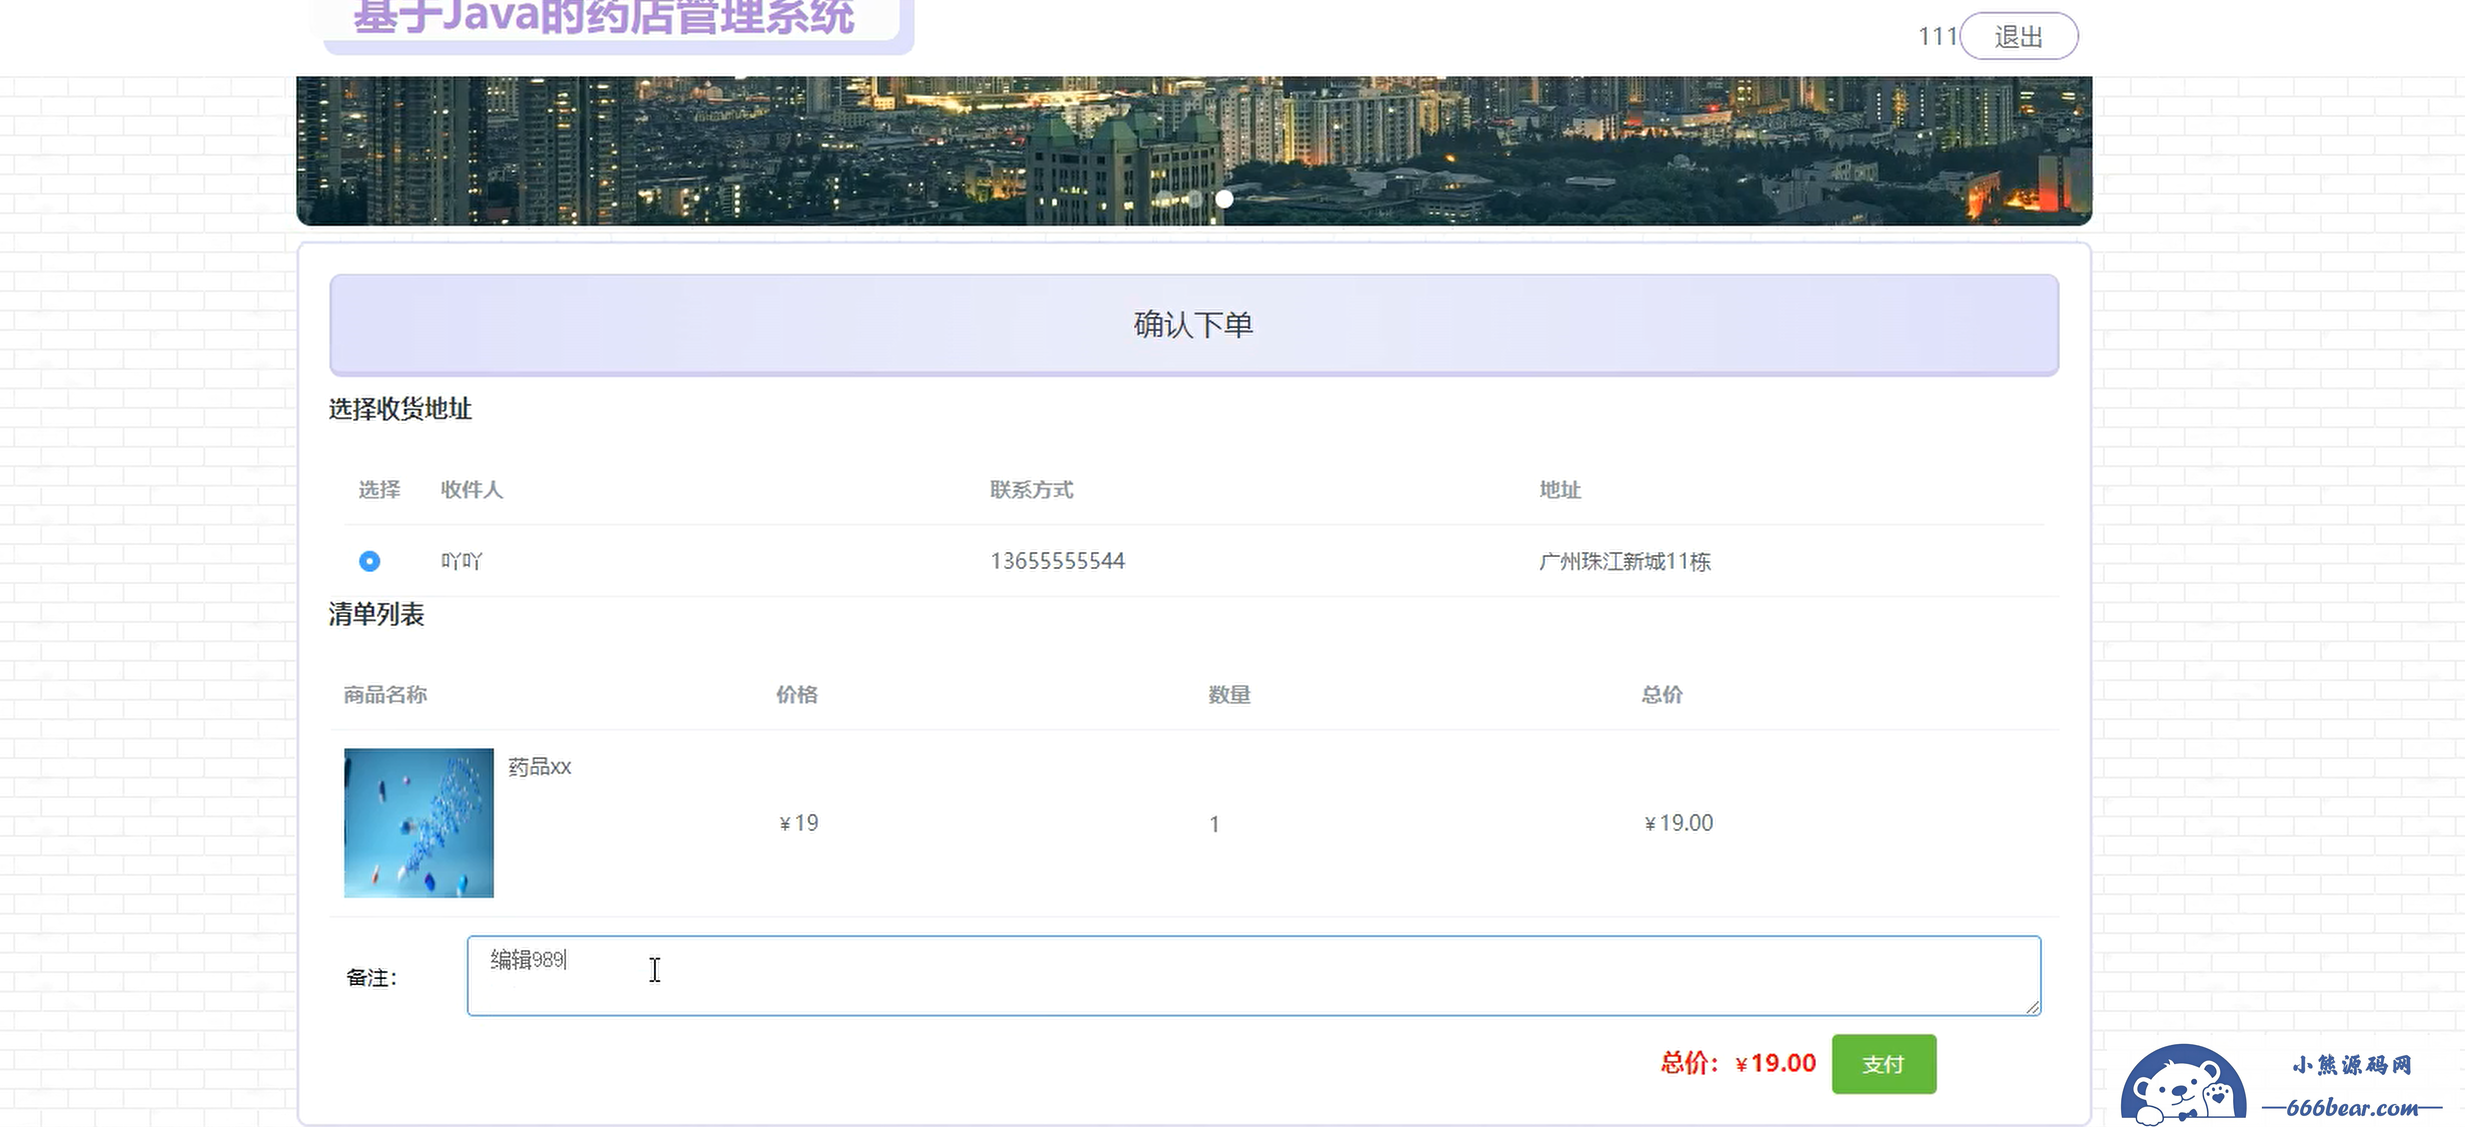Click the resize grip of remarks textarea
The height and width of the screenshot is (1127, 2465).
2032,1007
